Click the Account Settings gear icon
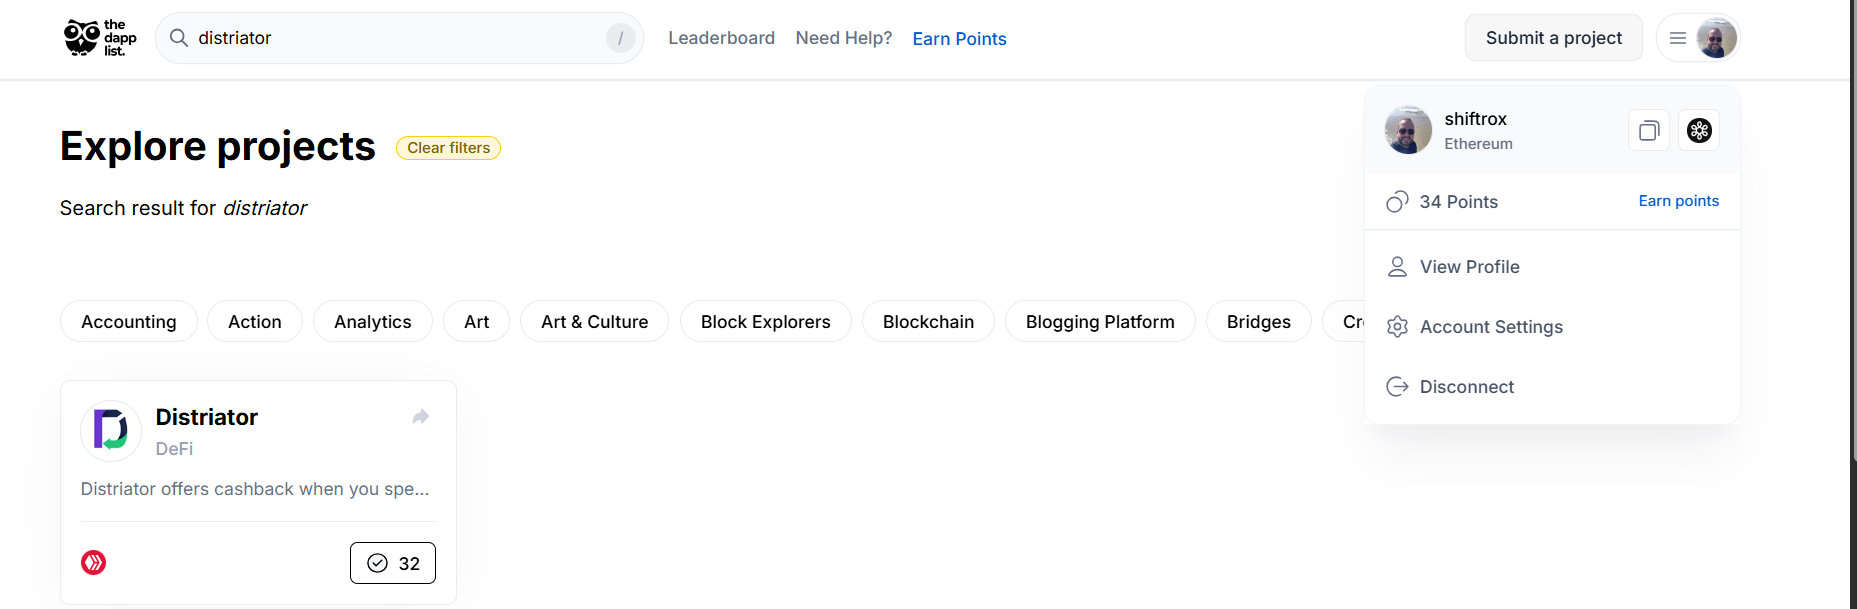 (1397, 327)
